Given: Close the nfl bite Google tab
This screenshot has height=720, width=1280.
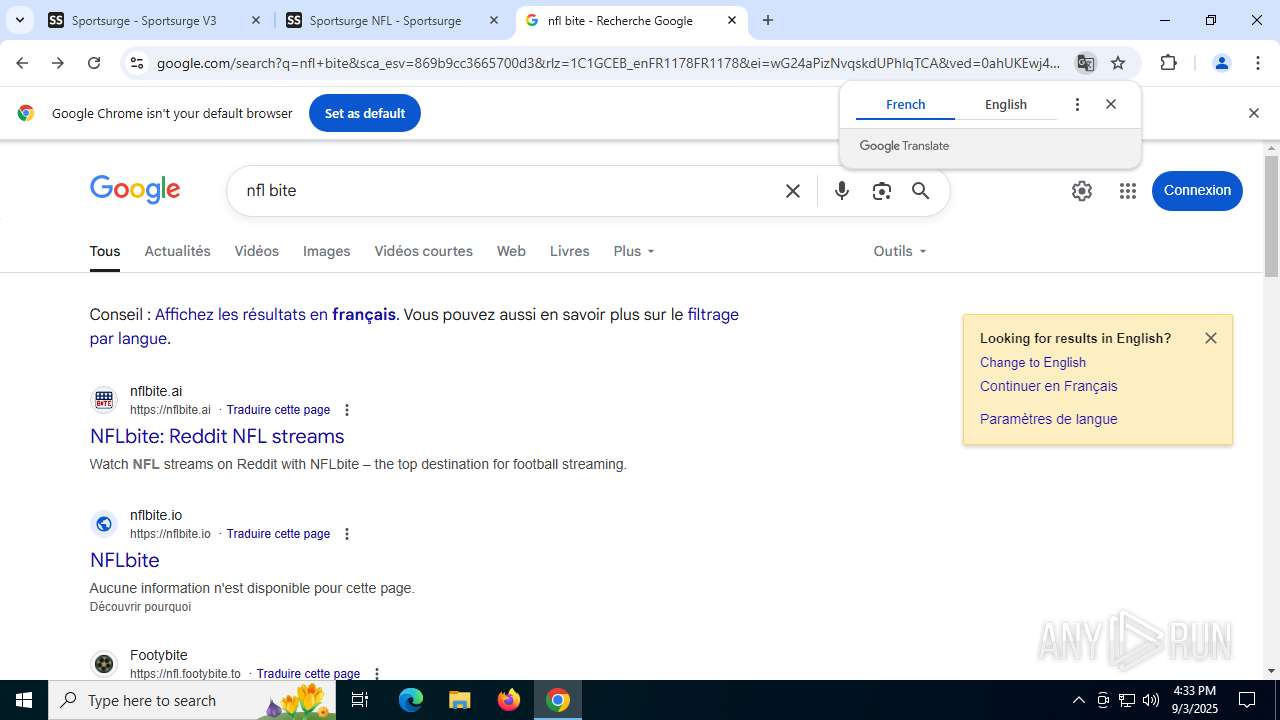Looking at the screenshot, I should point(732,20).
